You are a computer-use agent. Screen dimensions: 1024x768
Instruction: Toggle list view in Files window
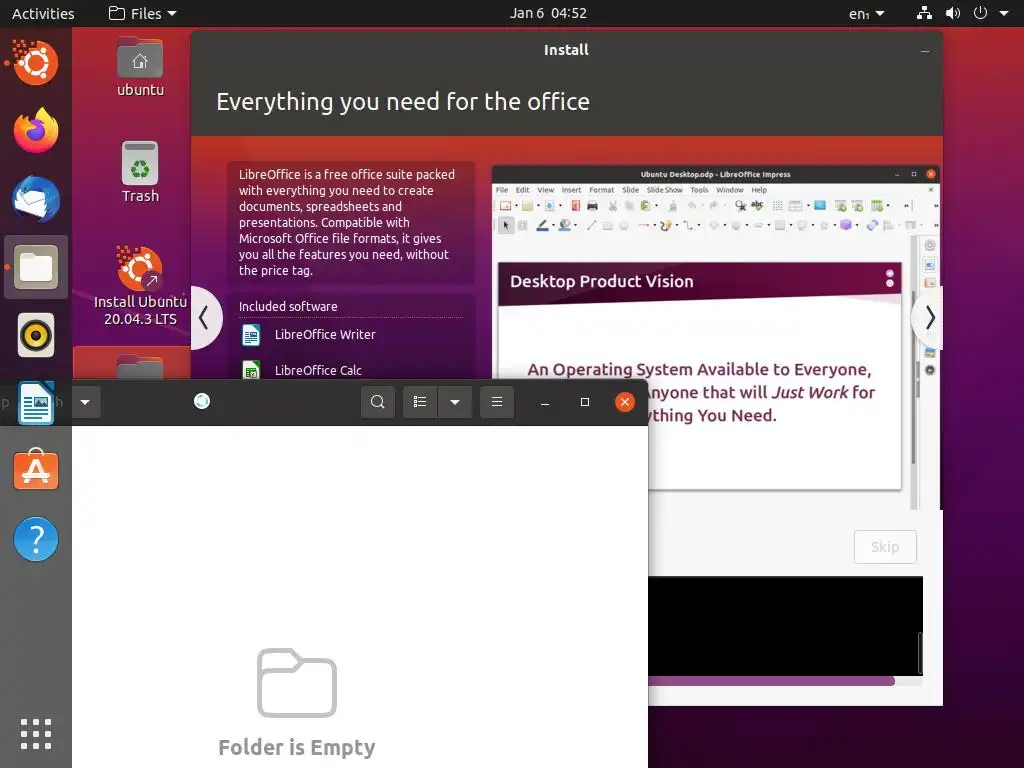click(x=420, y=402)
